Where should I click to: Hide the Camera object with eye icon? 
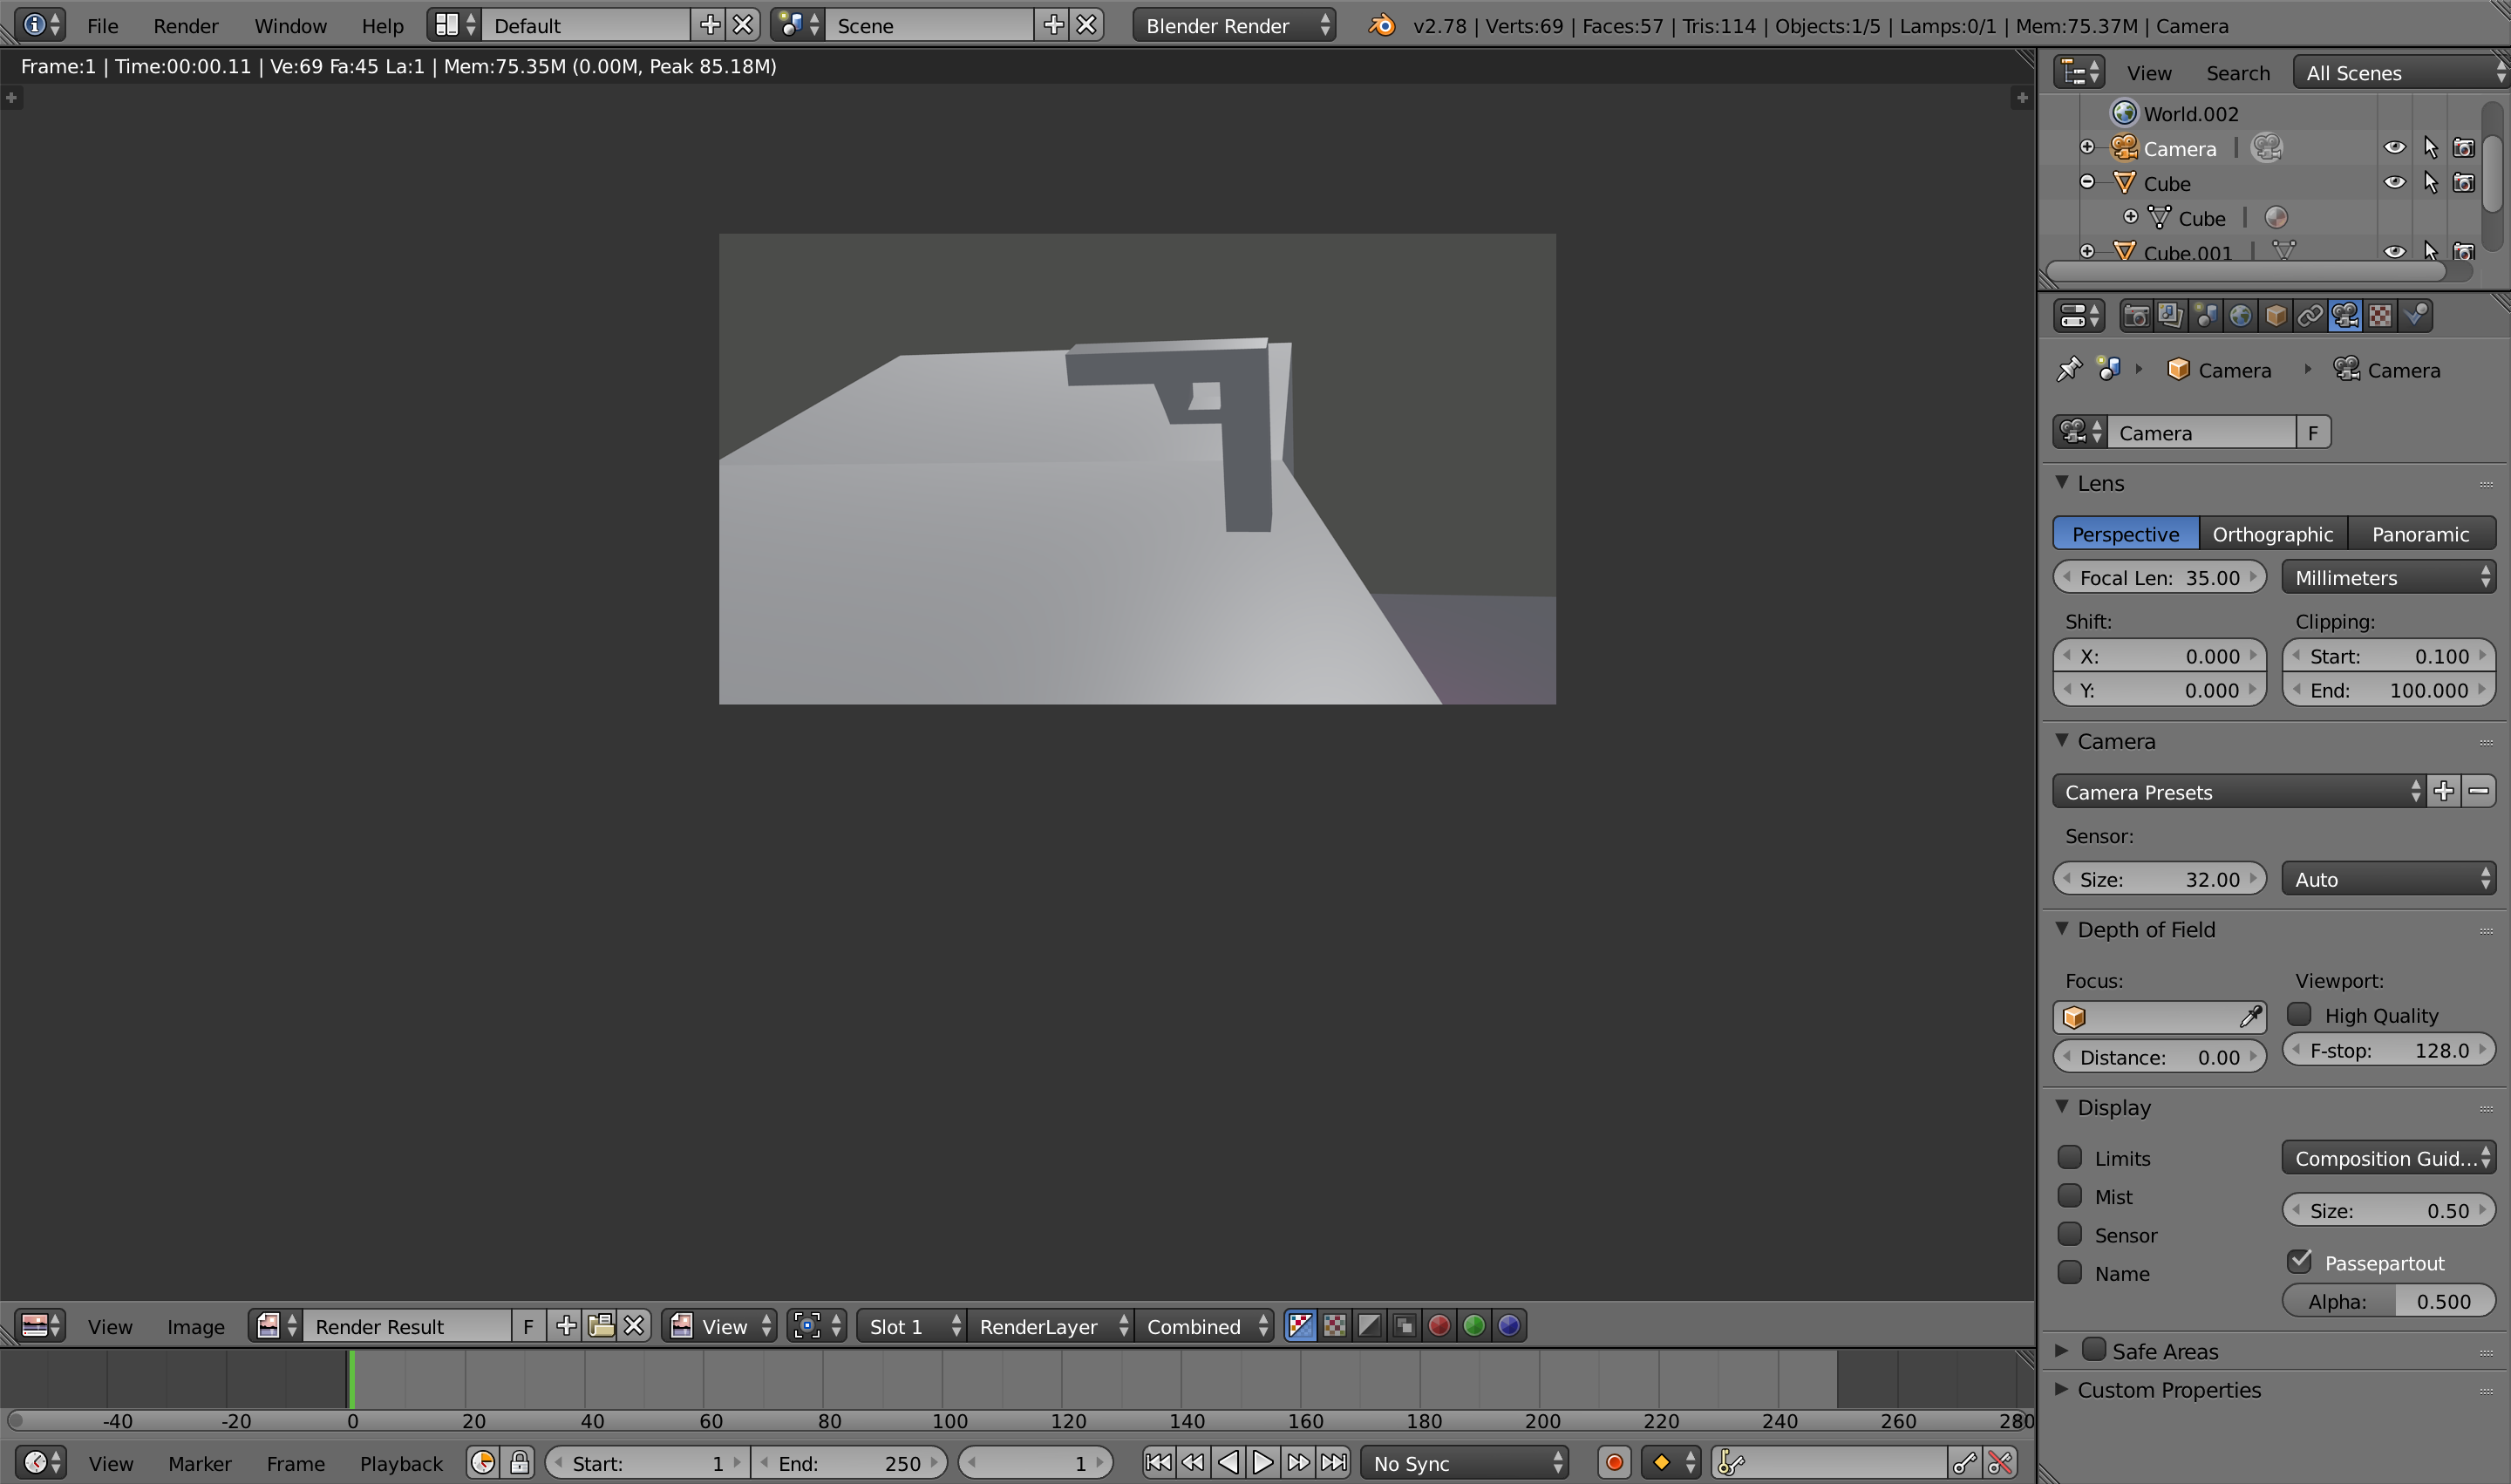click(x=2394, y=148)
